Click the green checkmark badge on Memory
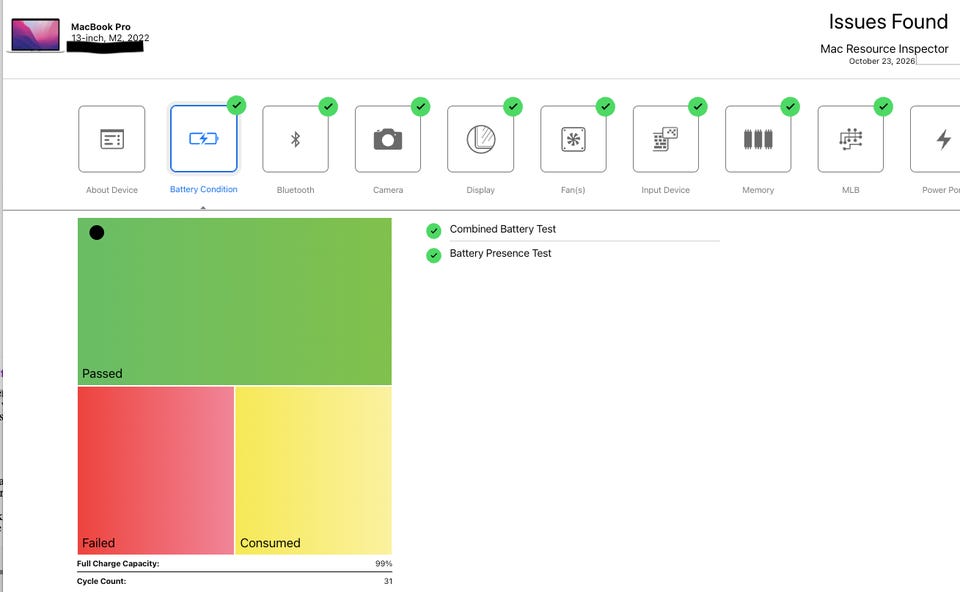The image size is (960, 592). [790, 107]
